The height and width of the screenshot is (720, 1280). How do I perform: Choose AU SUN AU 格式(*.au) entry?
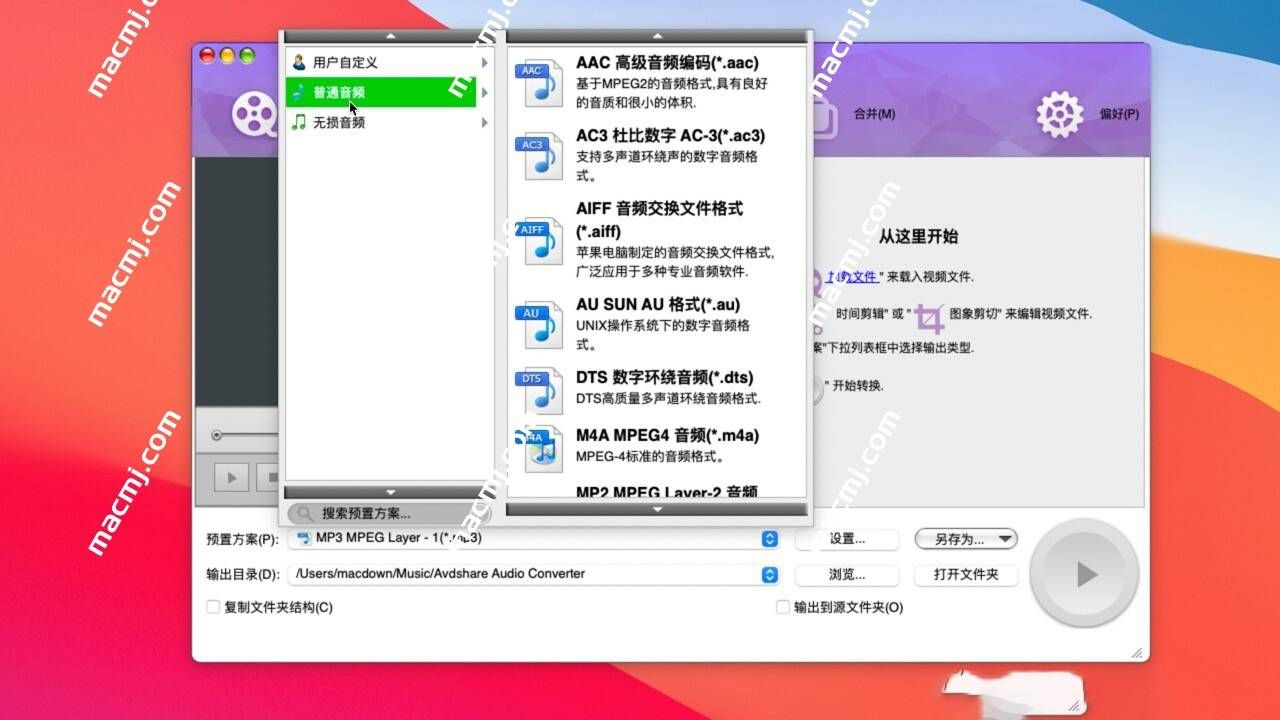[x=657, y=324]
